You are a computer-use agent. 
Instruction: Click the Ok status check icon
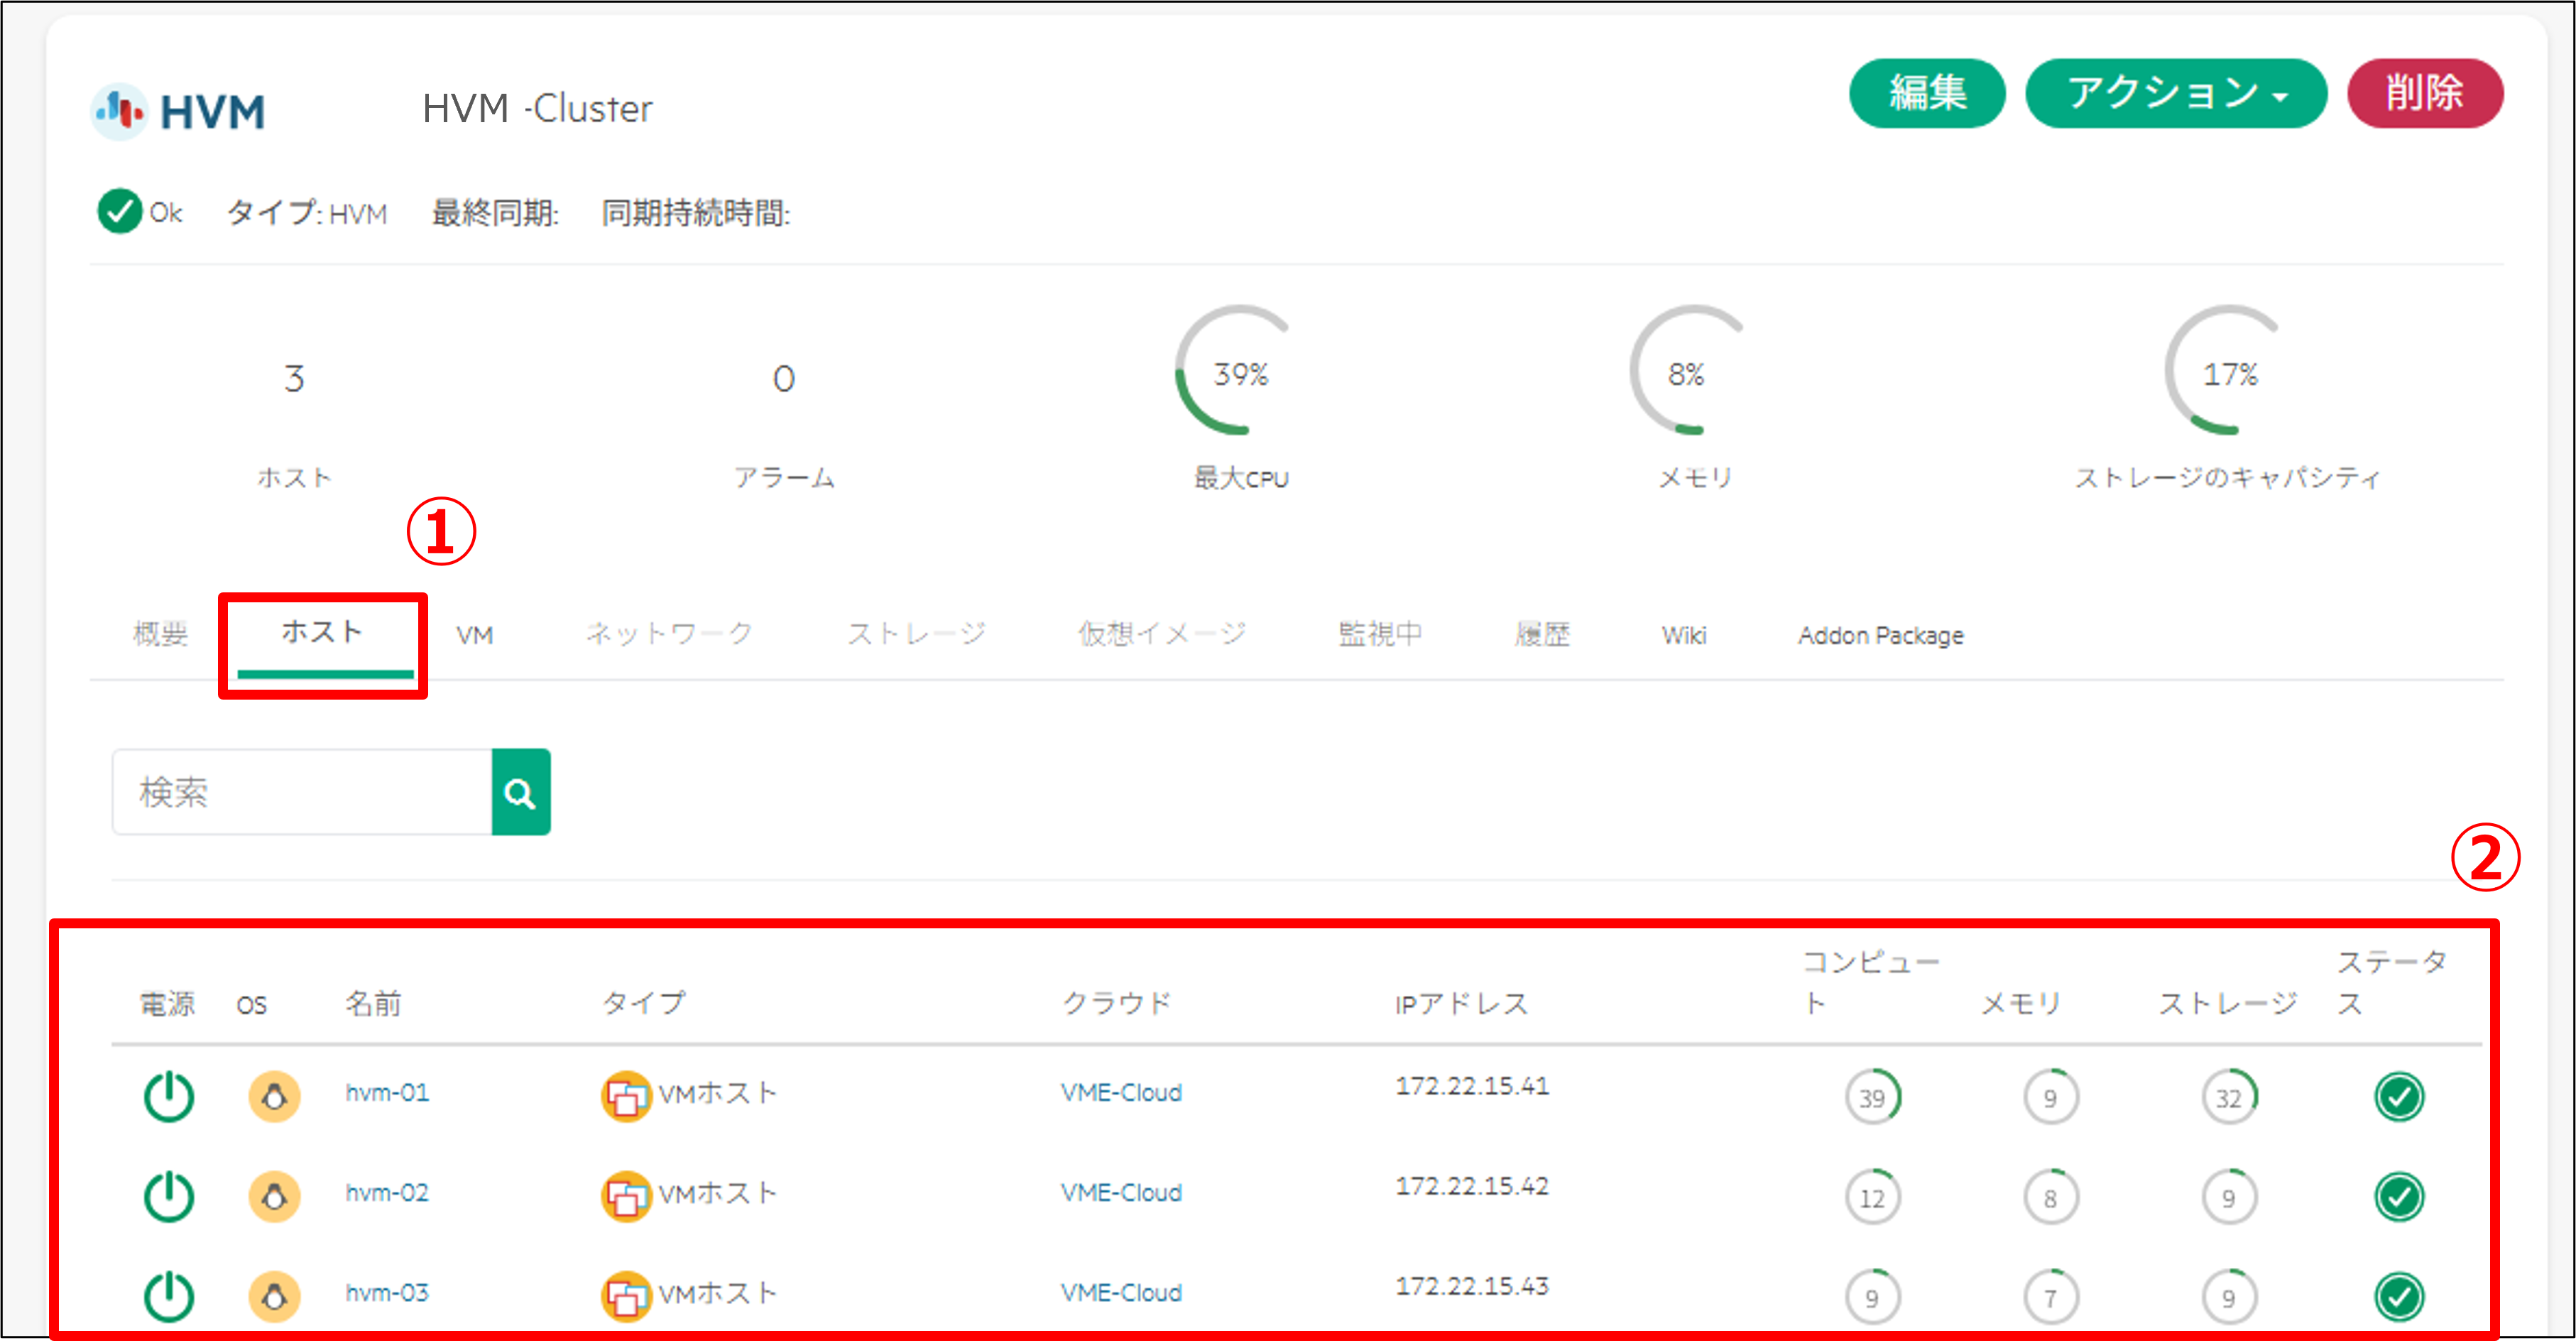[120, 211]
